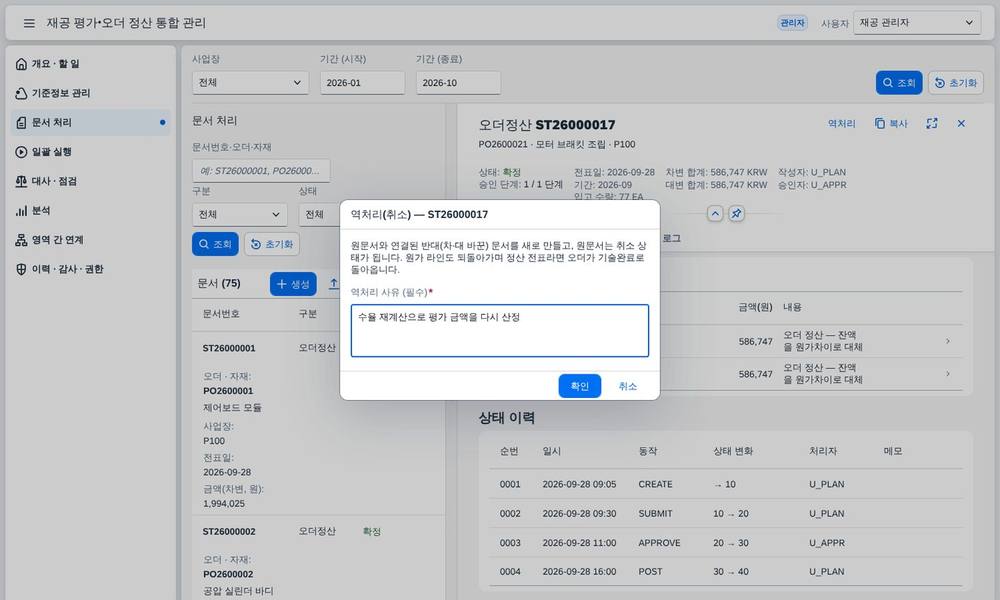The width and height of the screenshot is (1000, 600).
Task: Select 문서 처리 sidebar menu
Action: [91, 122]
